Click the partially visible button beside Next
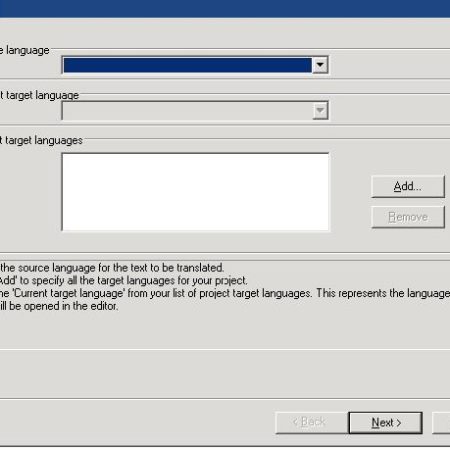 coord(441,423)
